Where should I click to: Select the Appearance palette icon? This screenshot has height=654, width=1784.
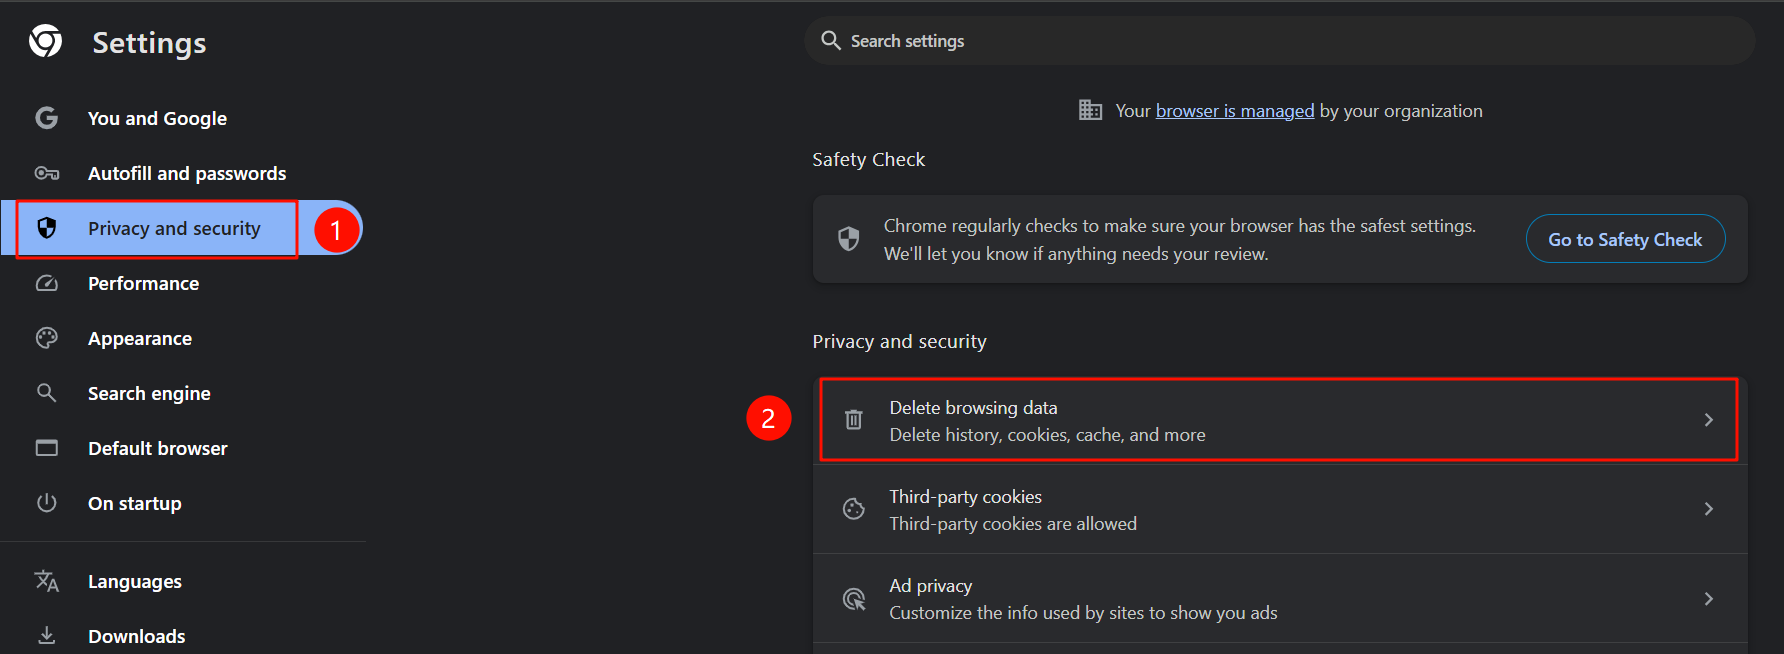pyautogui.click(x=46, y=337)
